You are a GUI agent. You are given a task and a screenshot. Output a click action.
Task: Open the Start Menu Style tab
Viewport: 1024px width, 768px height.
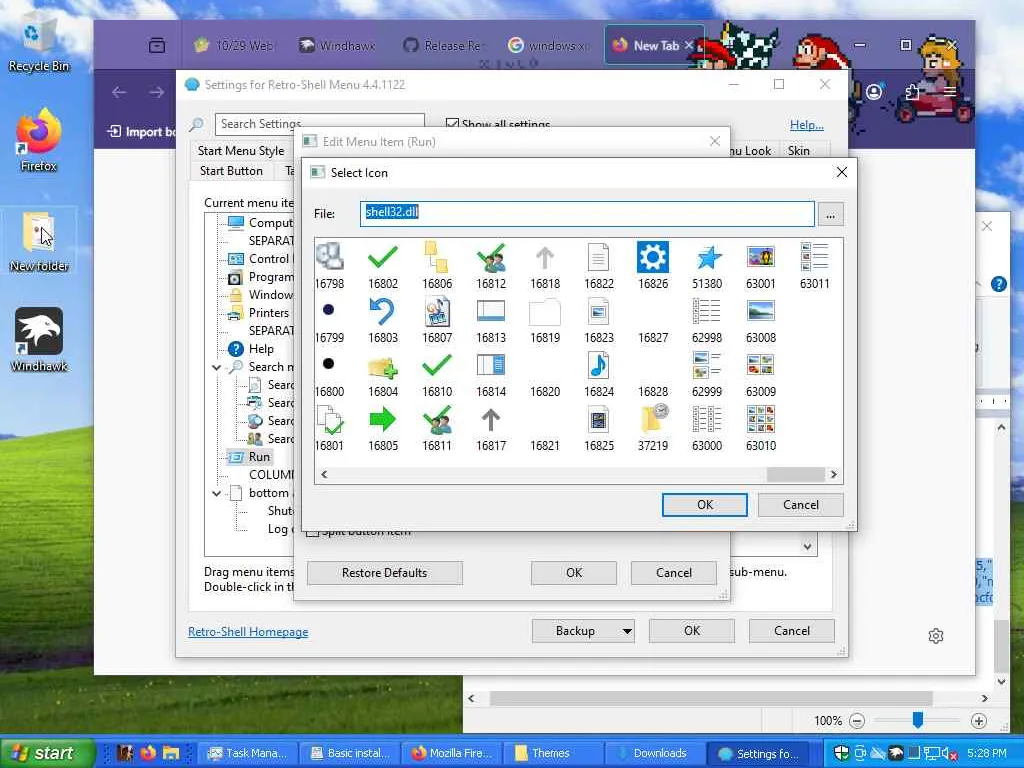[x=241, y=151]
